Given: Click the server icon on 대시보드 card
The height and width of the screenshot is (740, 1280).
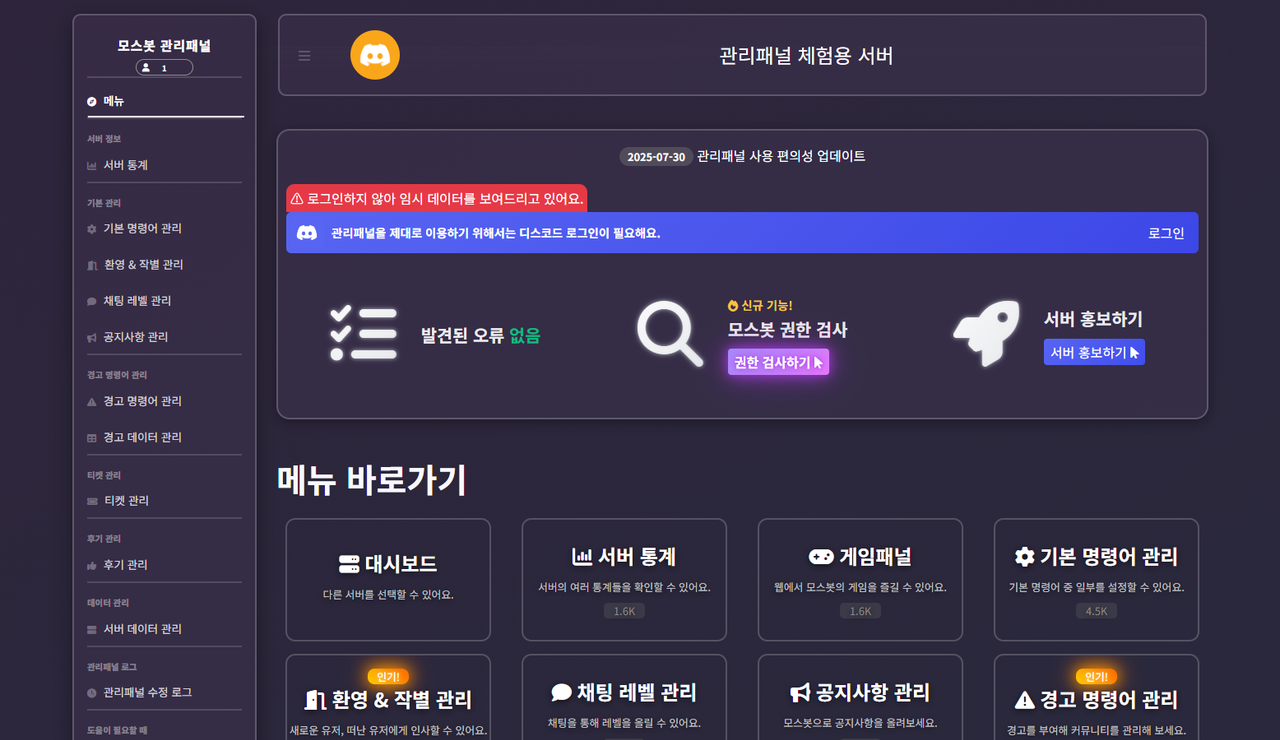Looking at the screenshot, I should click(349, 564).
